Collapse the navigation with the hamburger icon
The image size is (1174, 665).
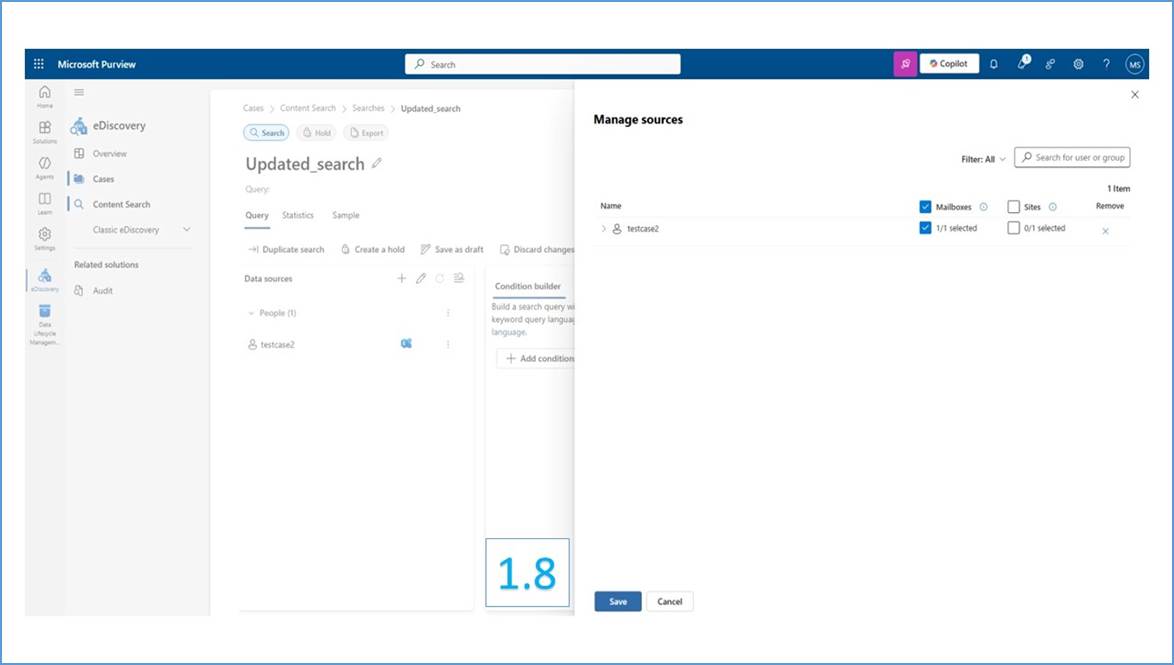pos(79,92)
